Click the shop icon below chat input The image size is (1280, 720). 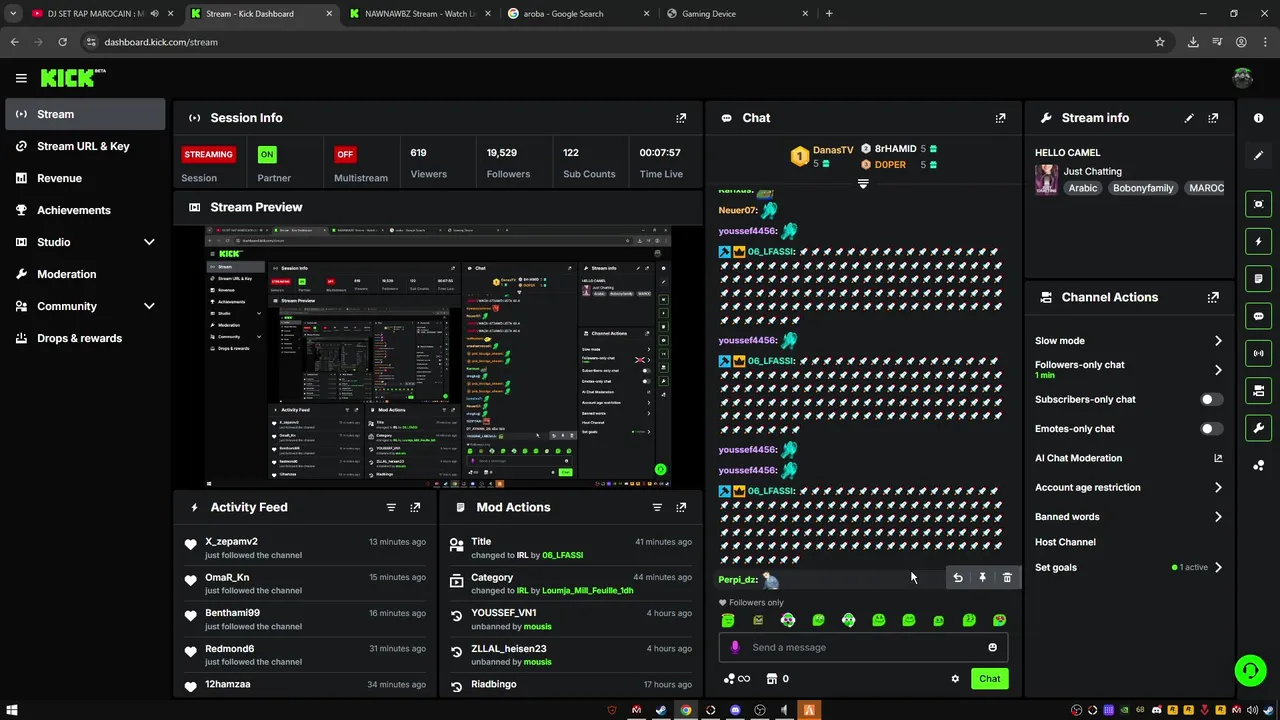click(772, 679)
